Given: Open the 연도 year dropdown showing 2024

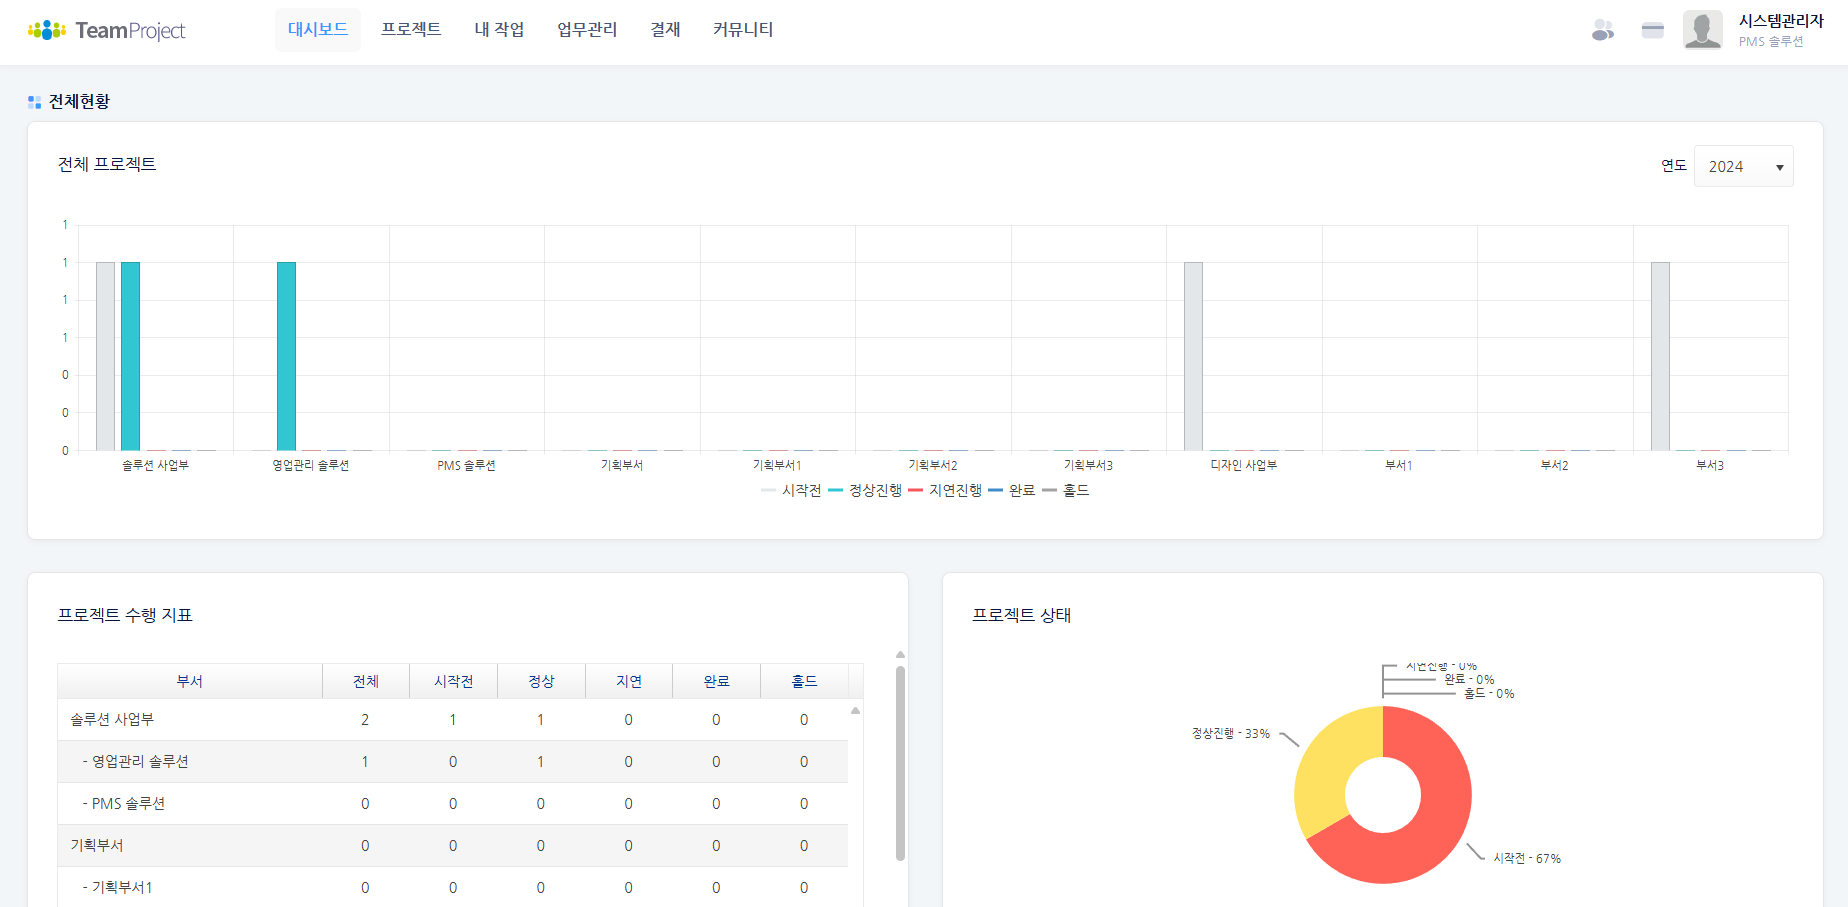Looking at the screenshot, I should 1743,167.
